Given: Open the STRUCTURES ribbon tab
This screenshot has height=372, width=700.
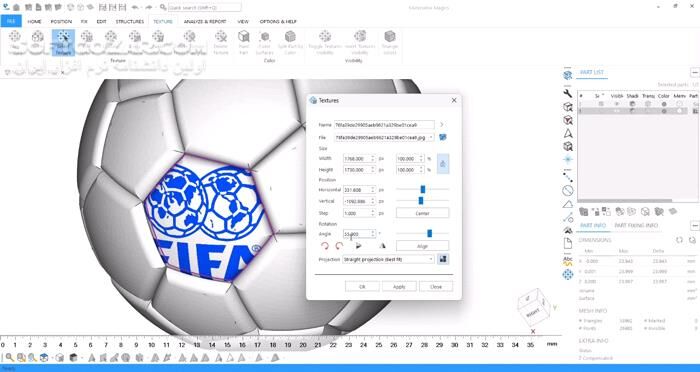Looking at the screenshot, I should pyautogui.click(x=129, y=21).
